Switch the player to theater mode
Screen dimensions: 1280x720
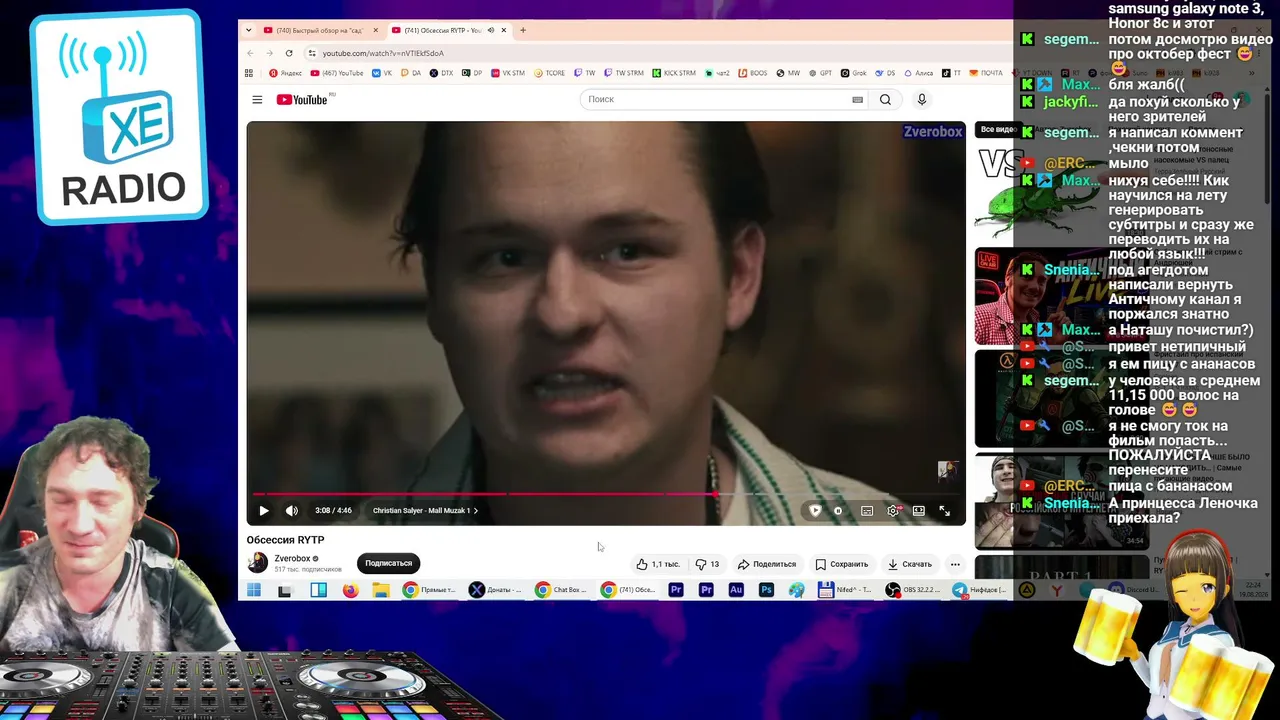point(918,510)
